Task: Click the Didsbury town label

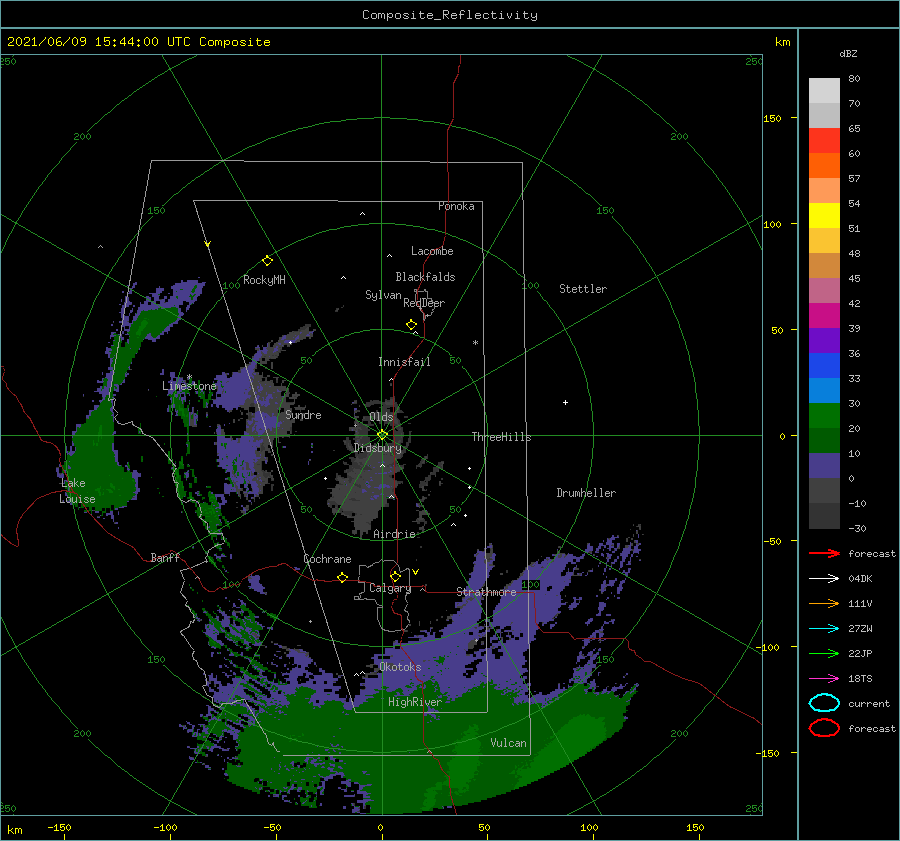Action: click(x=378, y=448)
